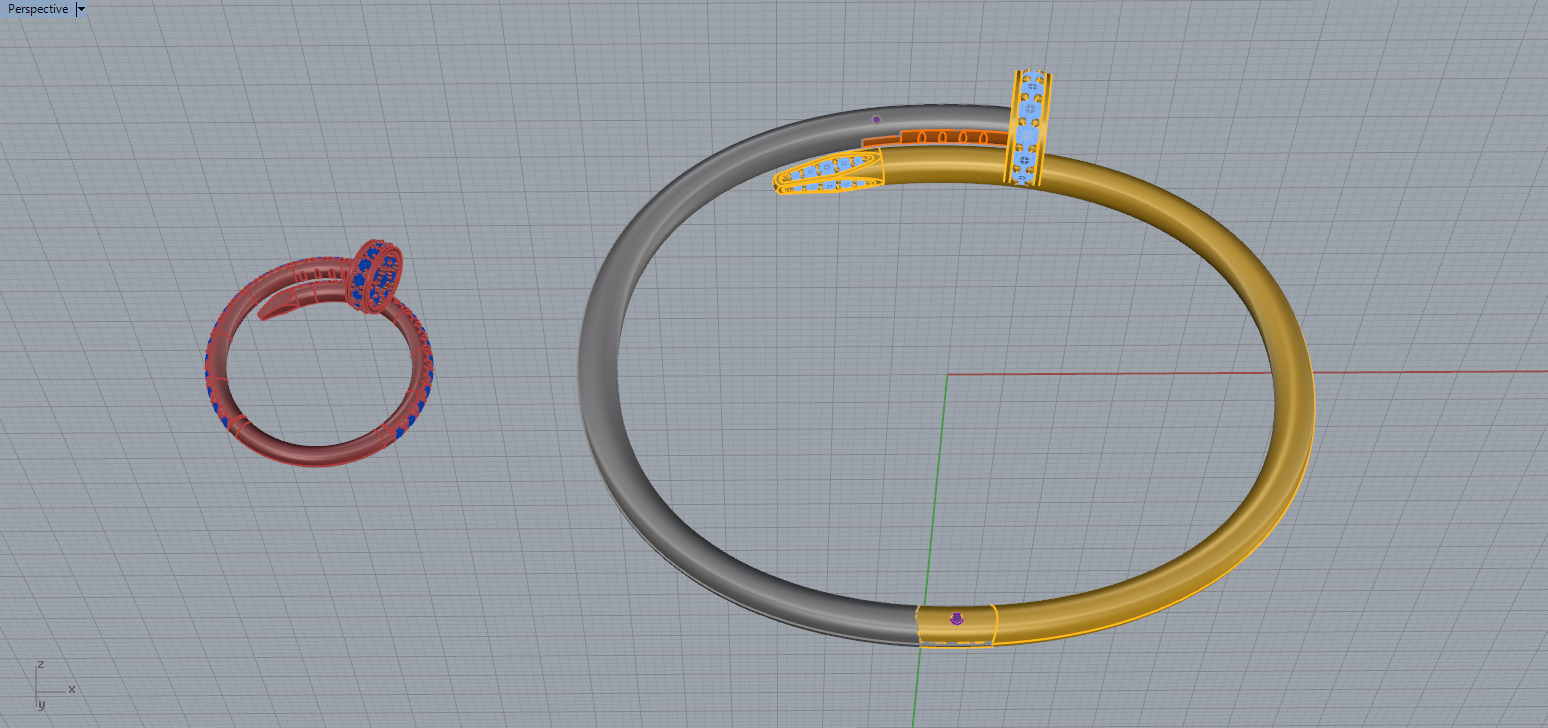Click the diamond-set nail head on bracelet
1548x728 pixels.
click(x=1030, y=128)
